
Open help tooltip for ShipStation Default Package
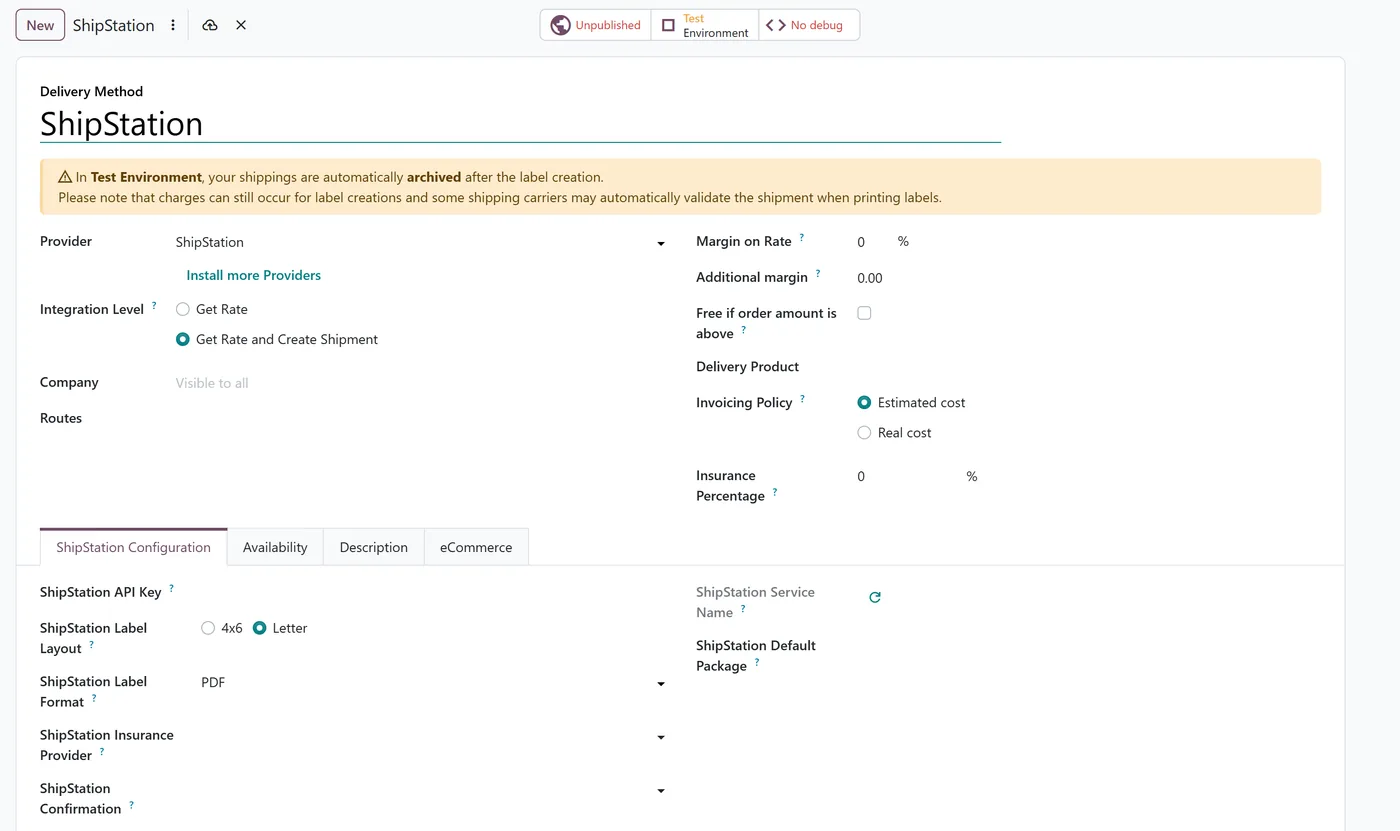point(757,663)
